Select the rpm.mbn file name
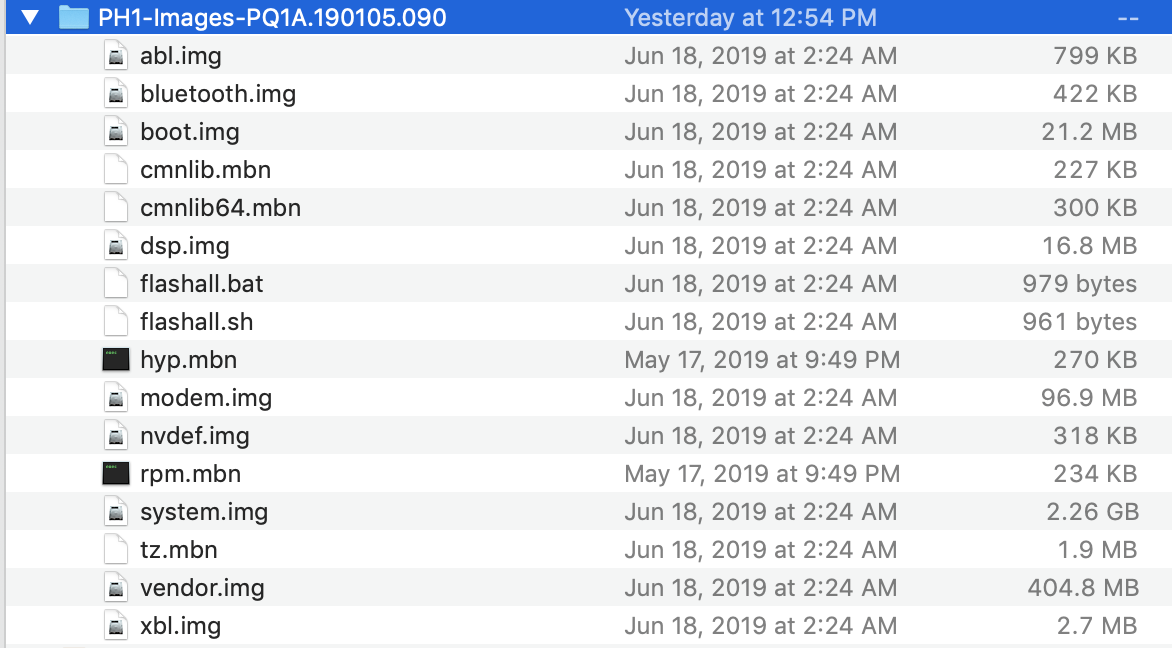 (x=191, y=475)
